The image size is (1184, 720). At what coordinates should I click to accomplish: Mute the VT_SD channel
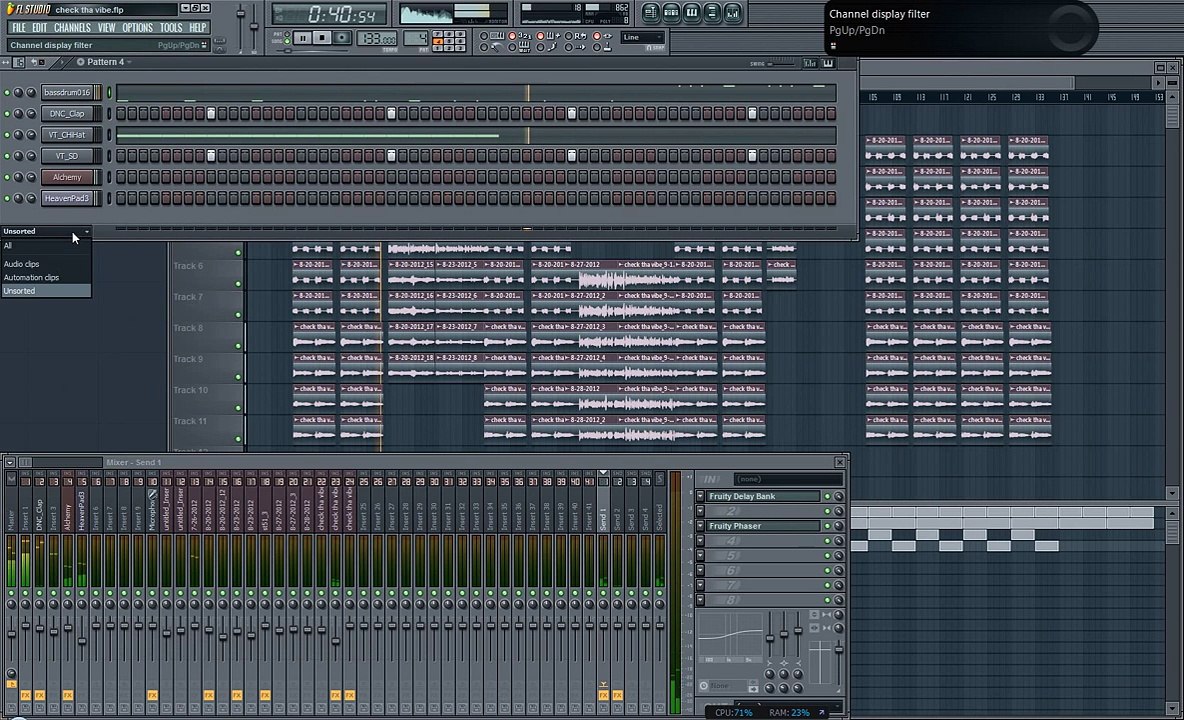click(x=7, y=155)
